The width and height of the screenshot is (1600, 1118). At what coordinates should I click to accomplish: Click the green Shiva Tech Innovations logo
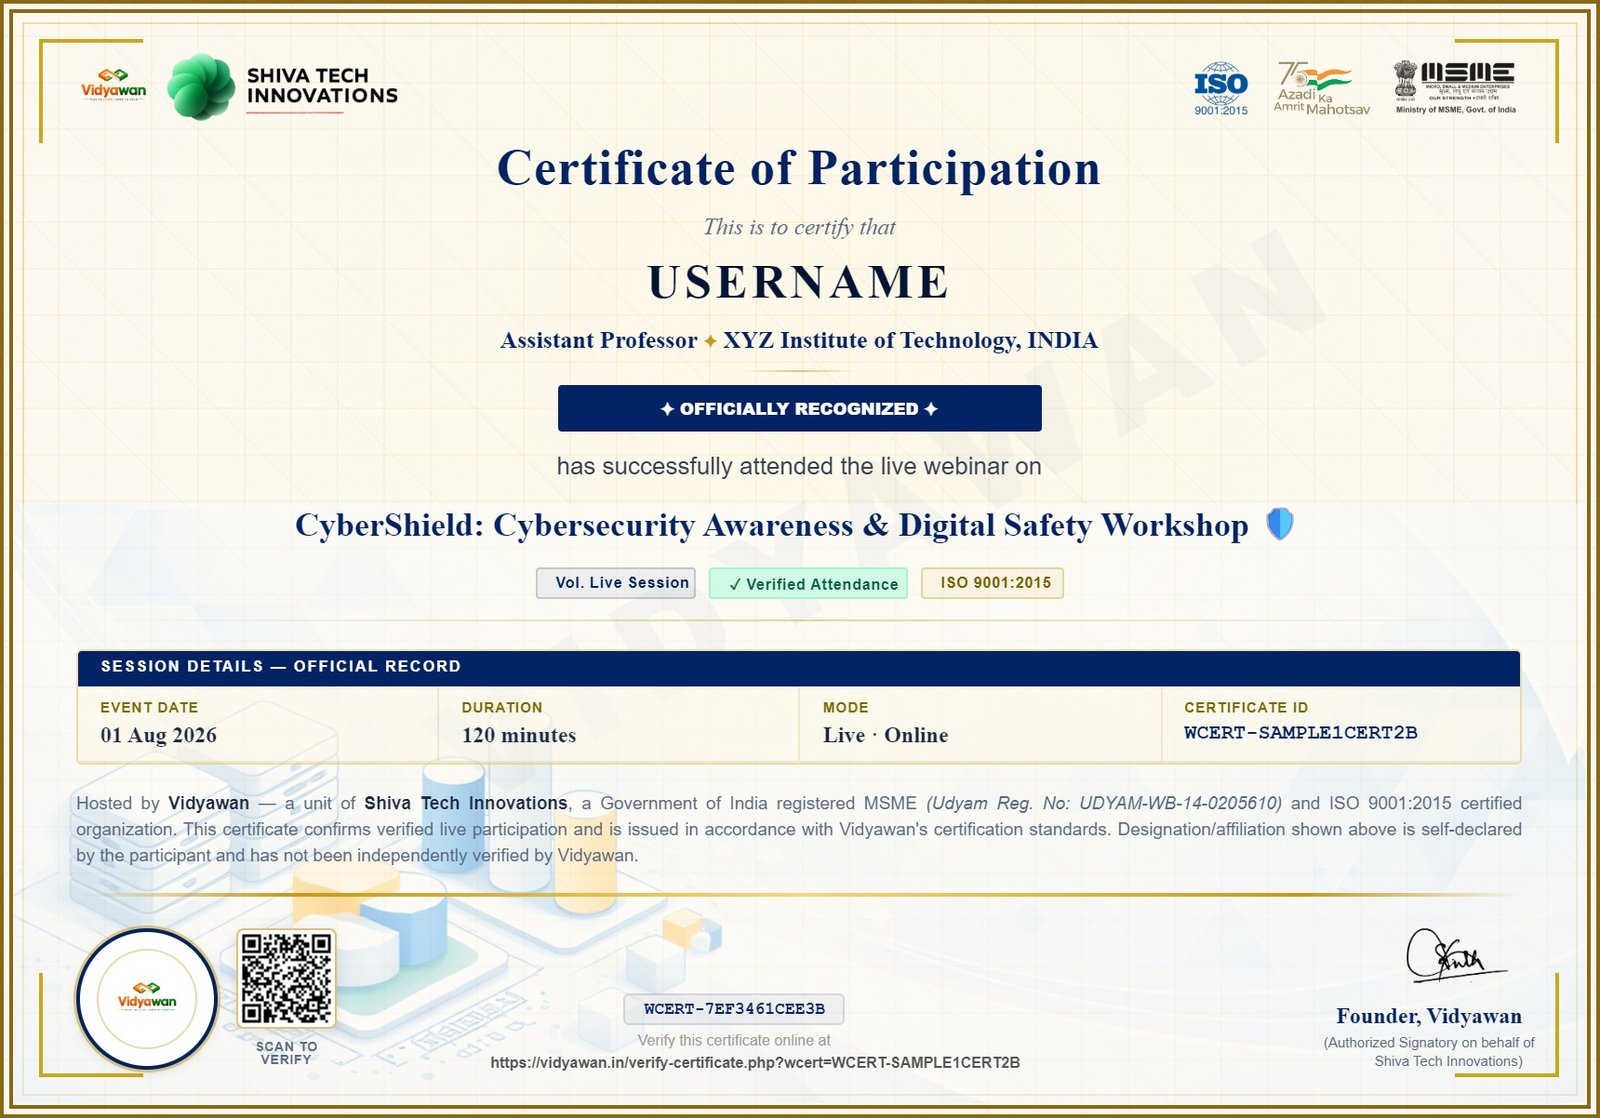[x=283, y=87]
